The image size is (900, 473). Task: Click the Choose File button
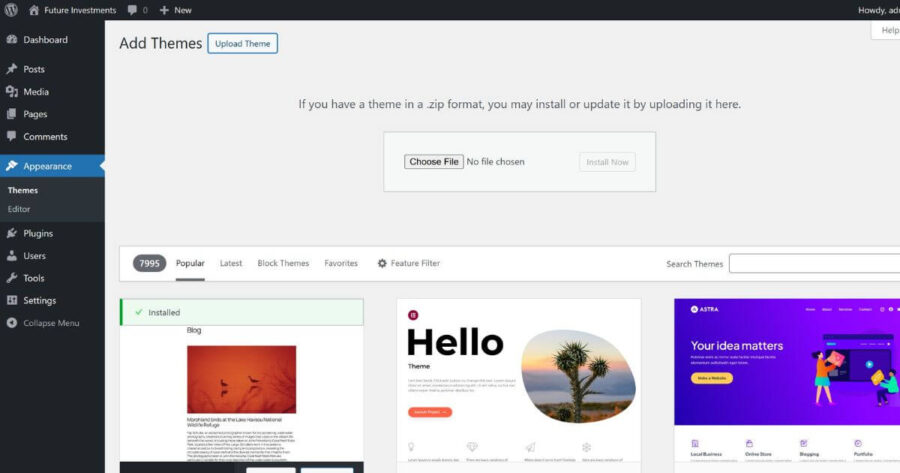433,162
